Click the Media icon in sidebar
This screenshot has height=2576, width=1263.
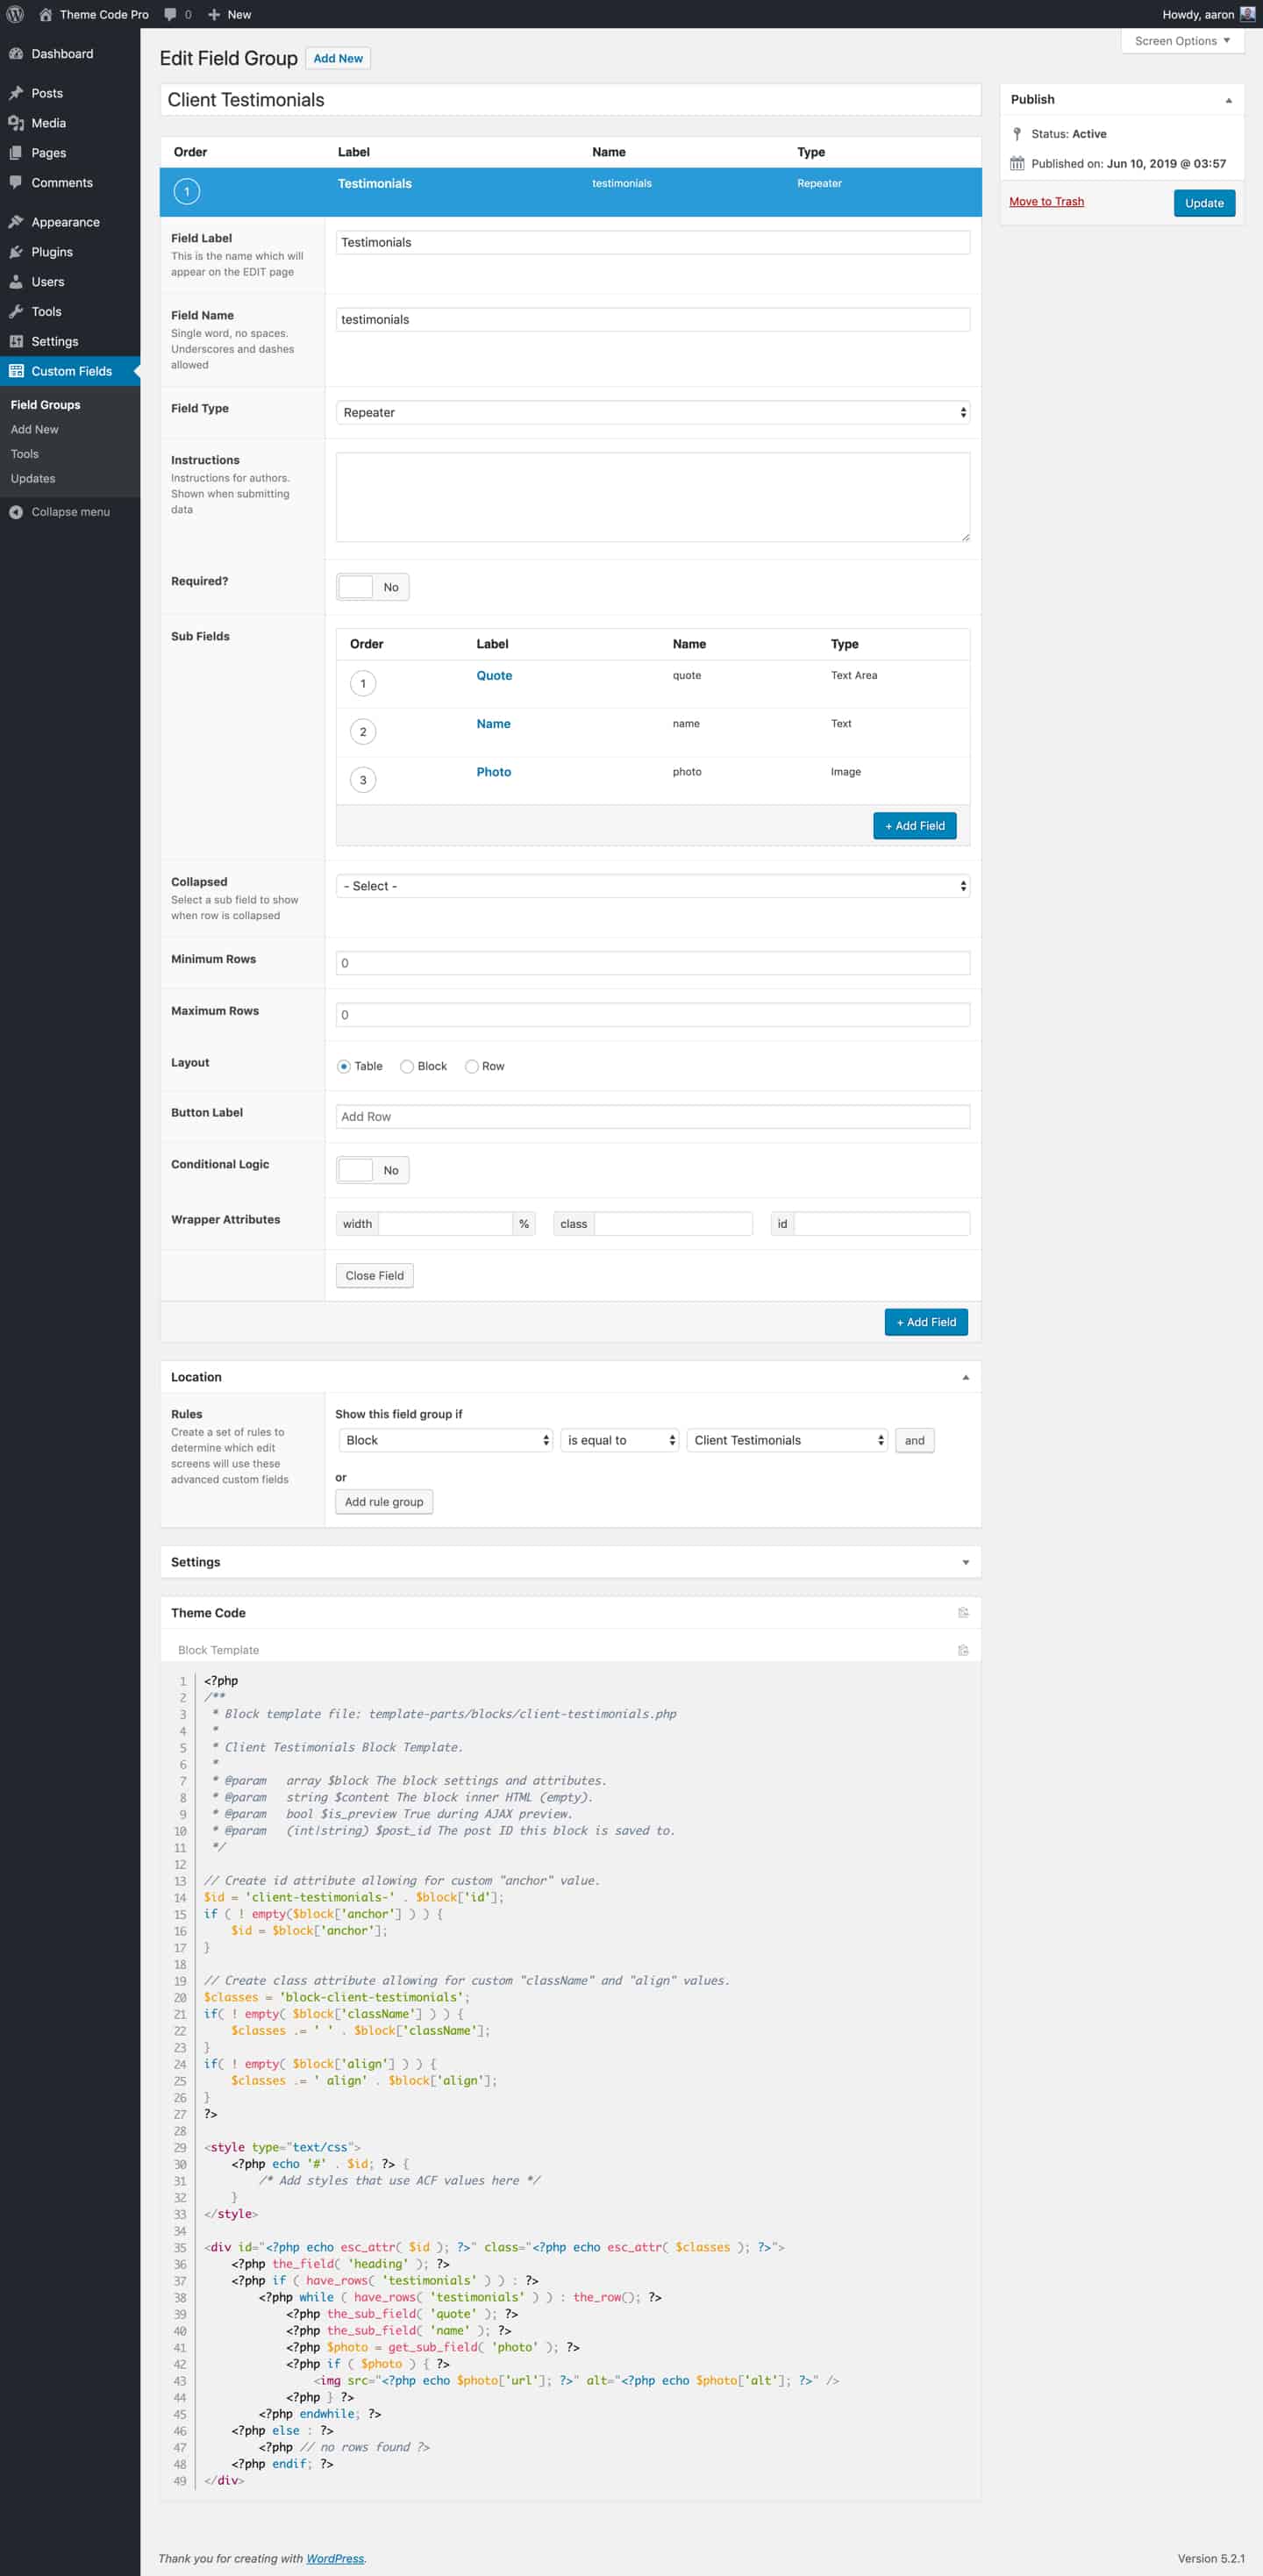coord(16,123)
